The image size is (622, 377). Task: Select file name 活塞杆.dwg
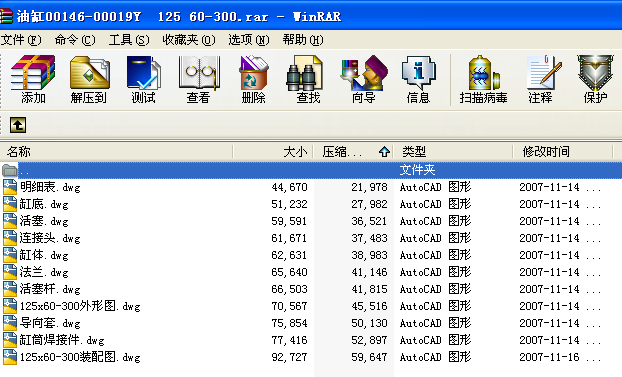pos(50,289)
